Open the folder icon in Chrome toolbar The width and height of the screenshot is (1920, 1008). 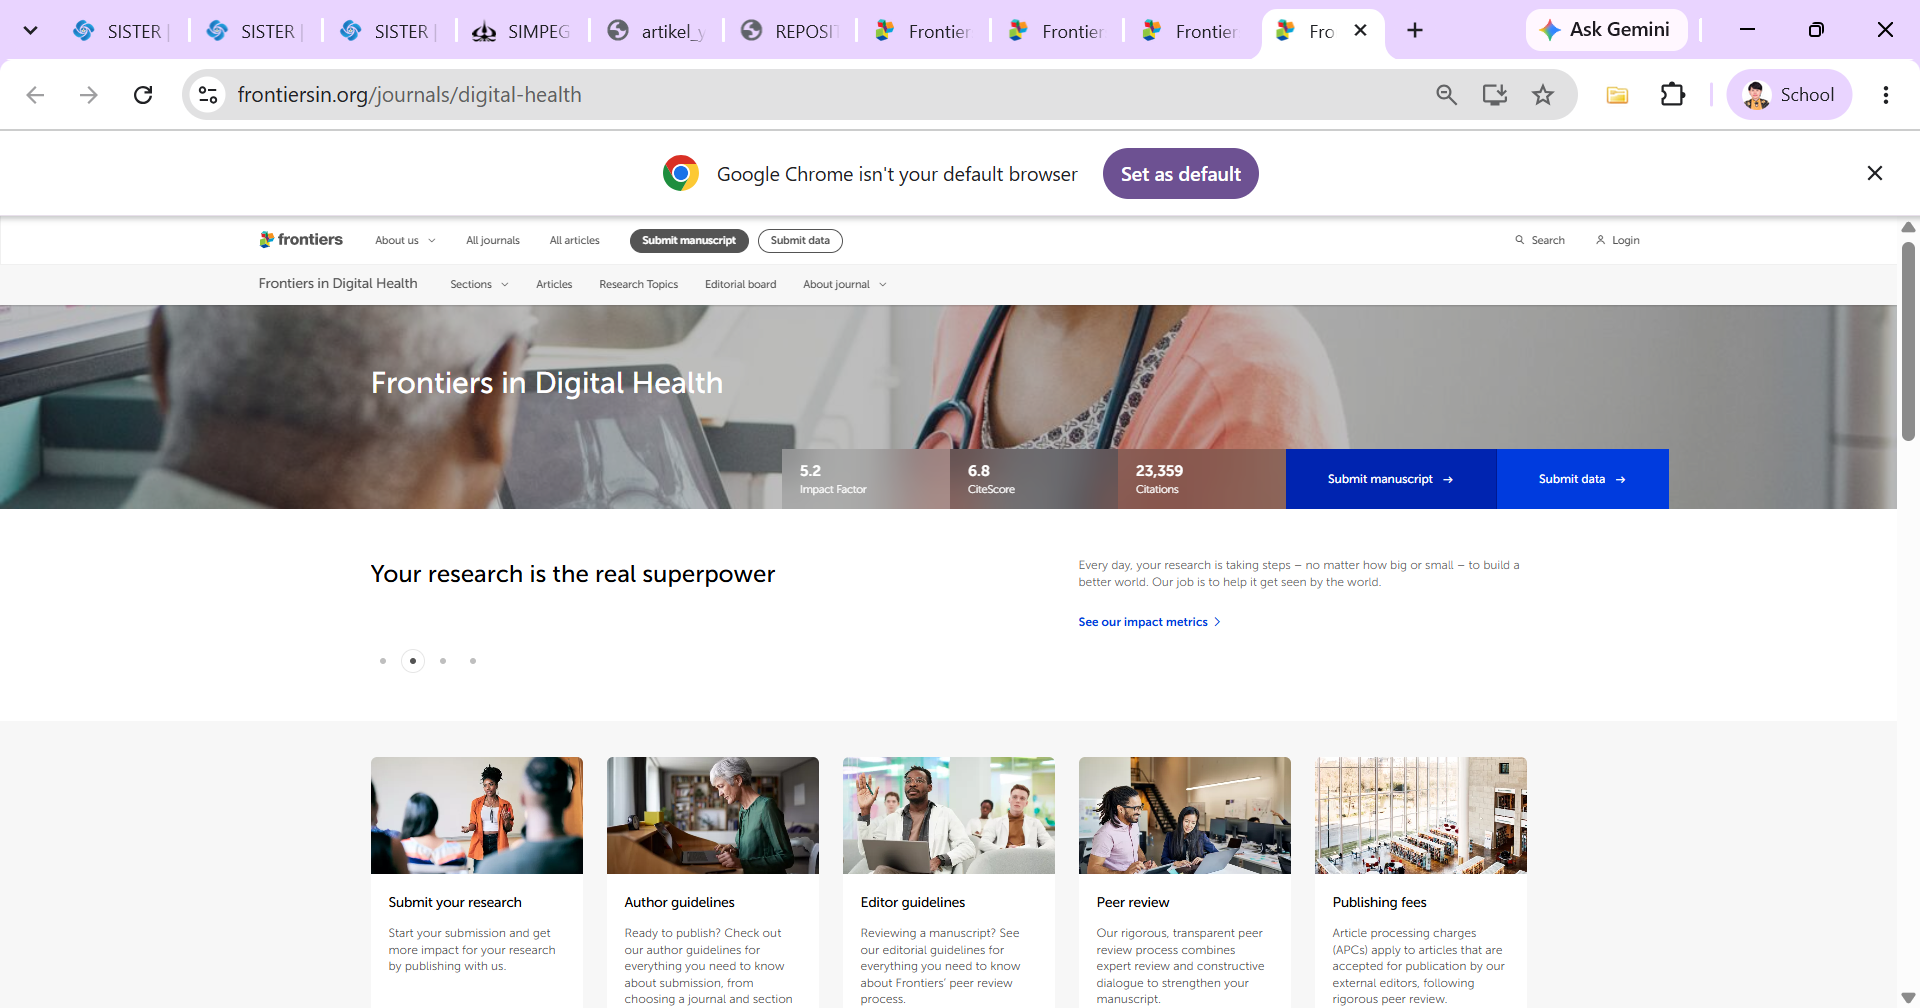(x=1617, y=95)
